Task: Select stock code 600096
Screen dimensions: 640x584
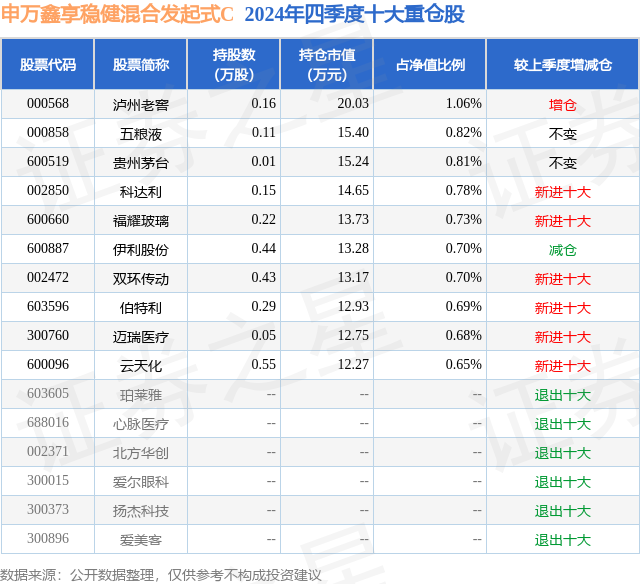Action: click(x=48, y=364)
